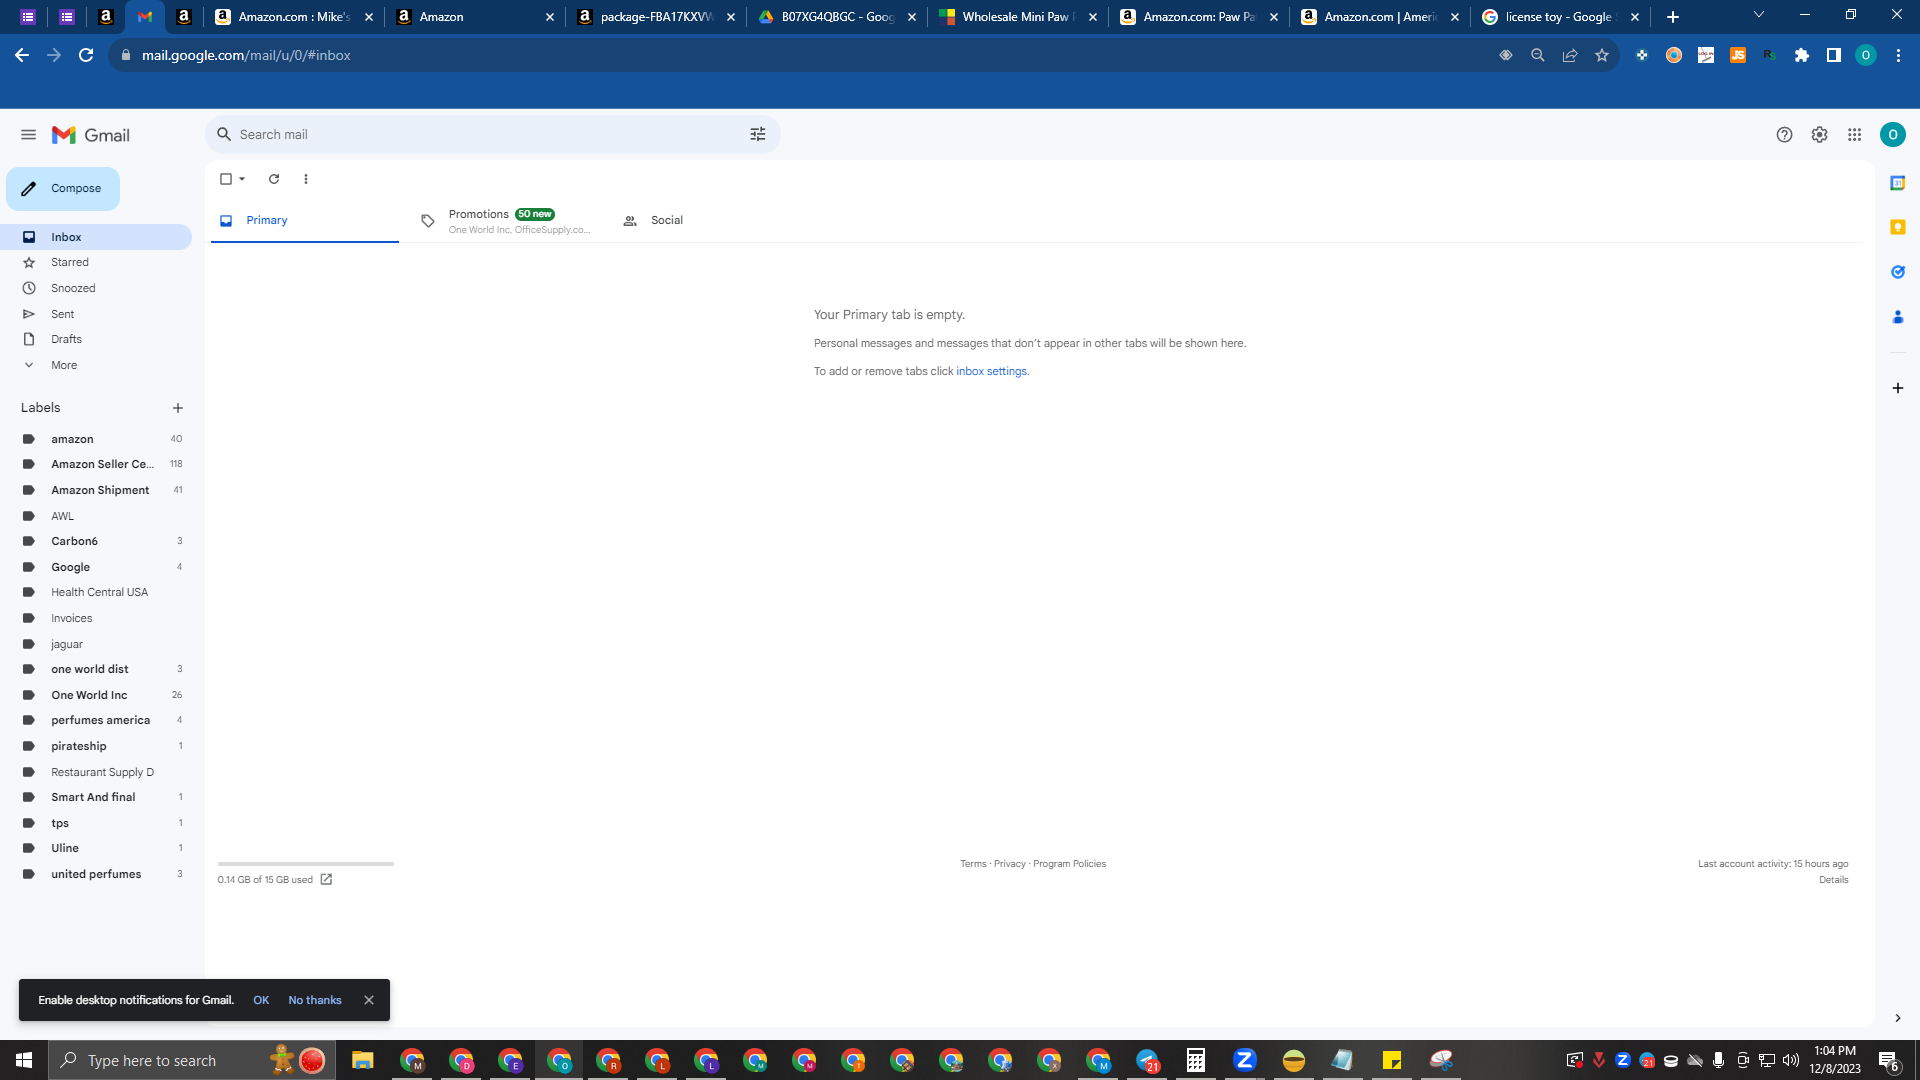Switch to the Wholesale Mini Paw browser tab
Screen dimensions: 1920x1080
pos(1018,17)
